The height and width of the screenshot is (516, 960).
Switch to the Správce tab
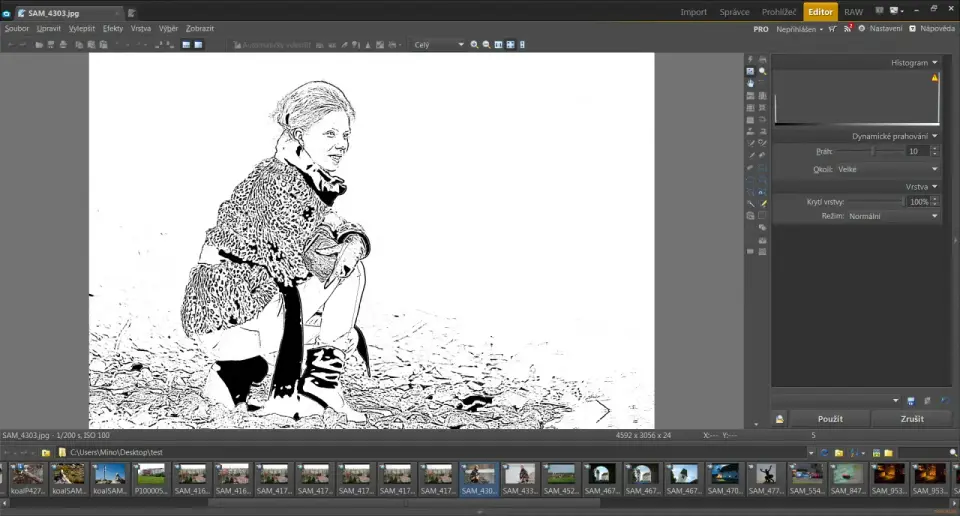coord(734,12)
